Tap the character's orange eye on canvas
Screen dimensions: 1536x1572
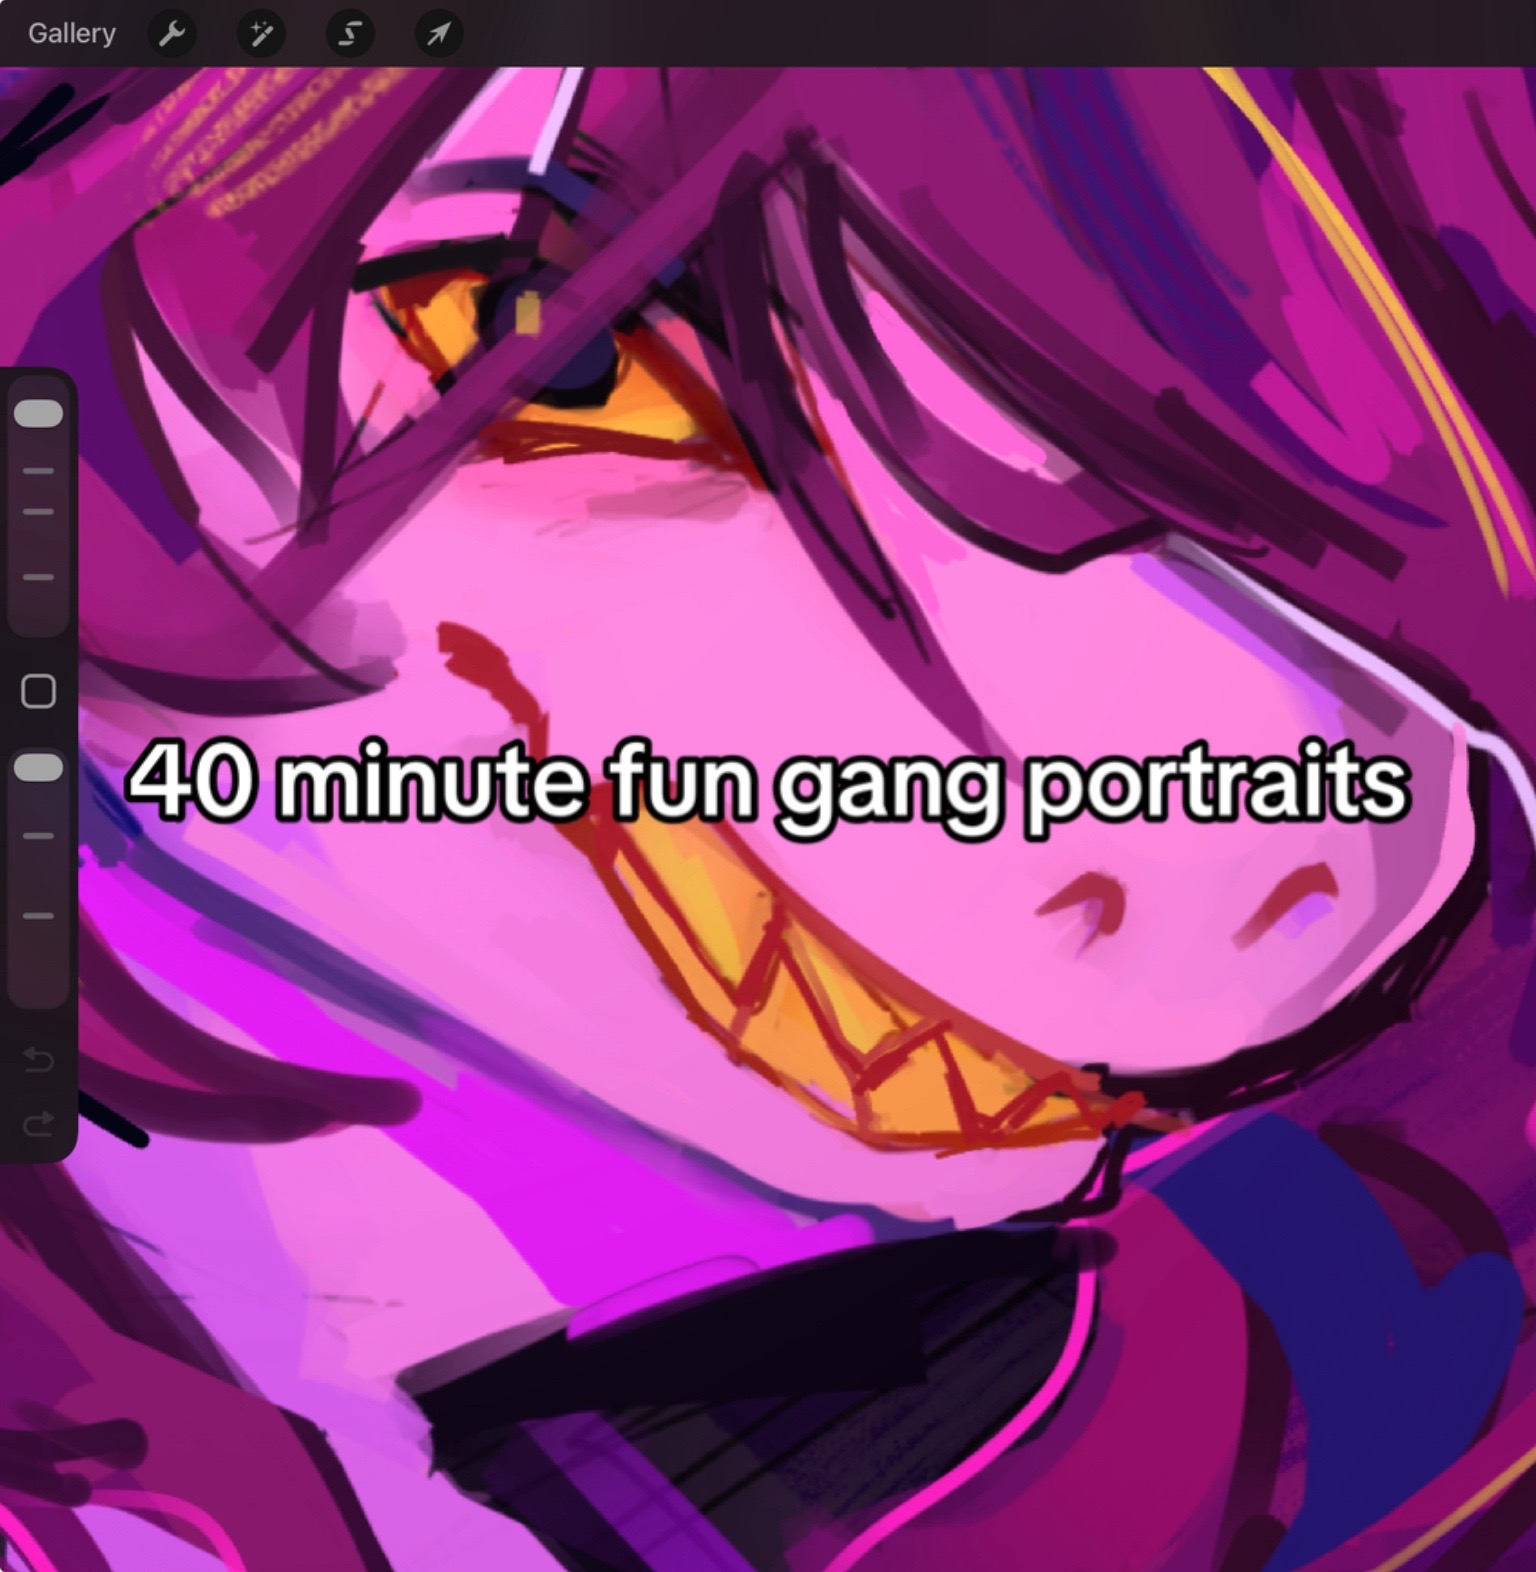point(560,360)
